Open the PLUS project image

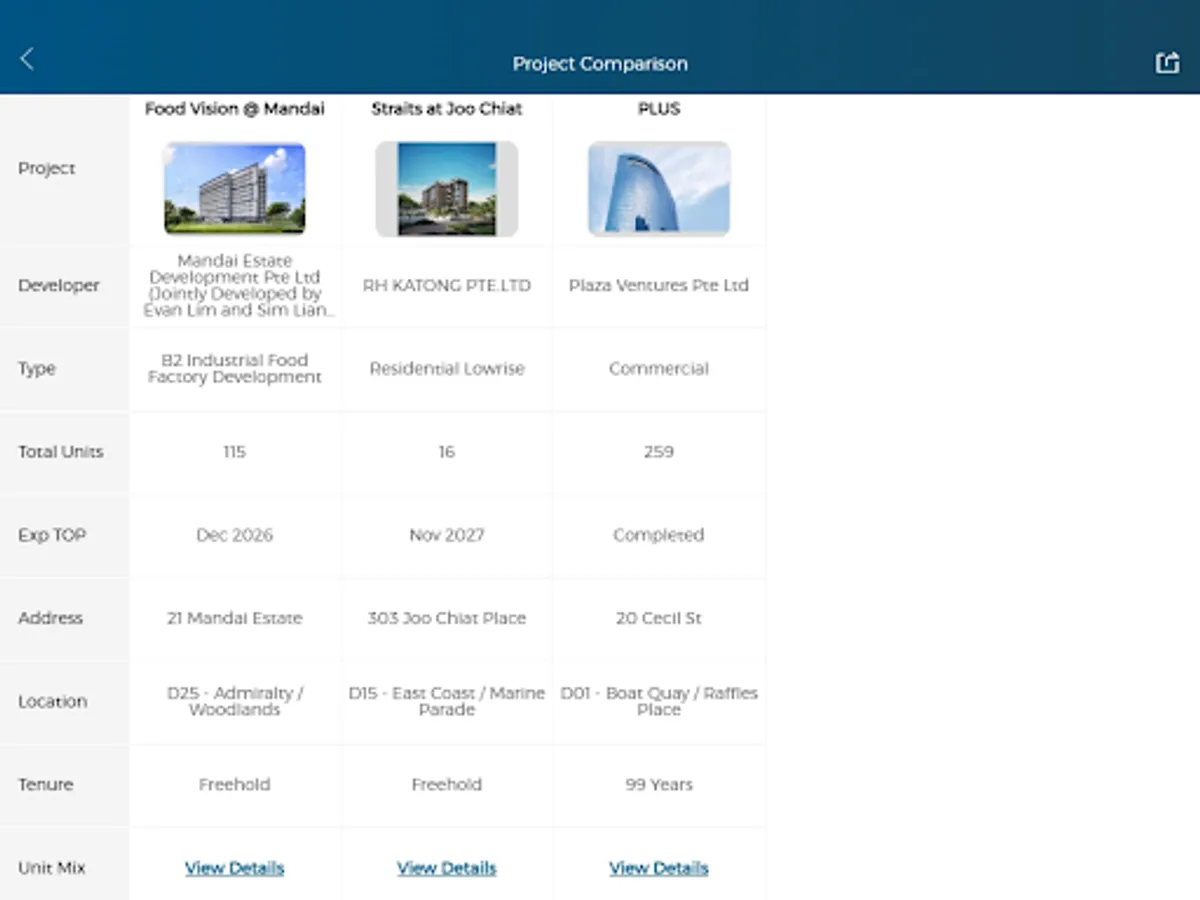coord(658,189)
